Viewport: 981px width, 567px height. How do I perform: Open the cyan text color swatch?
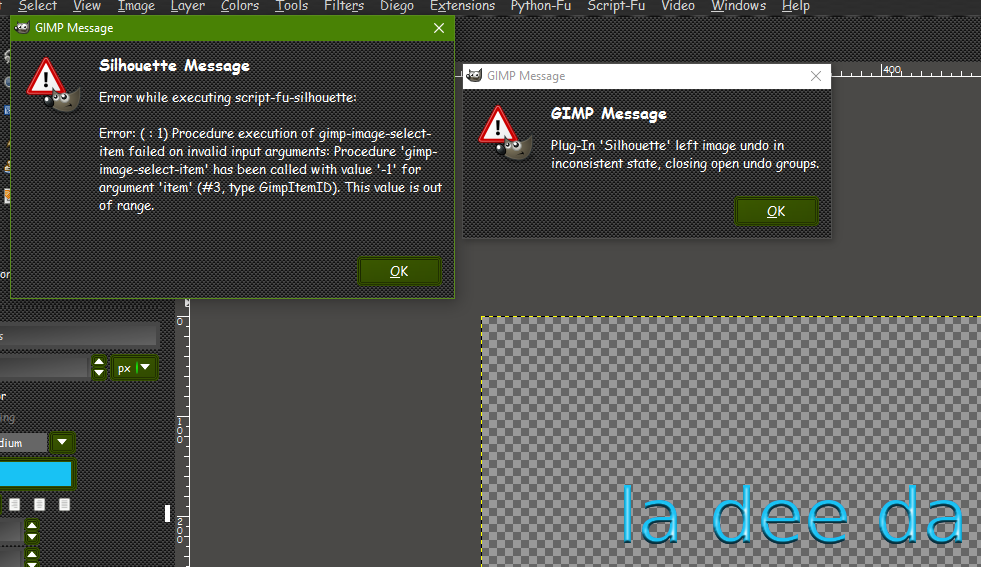tap(36, 474)
